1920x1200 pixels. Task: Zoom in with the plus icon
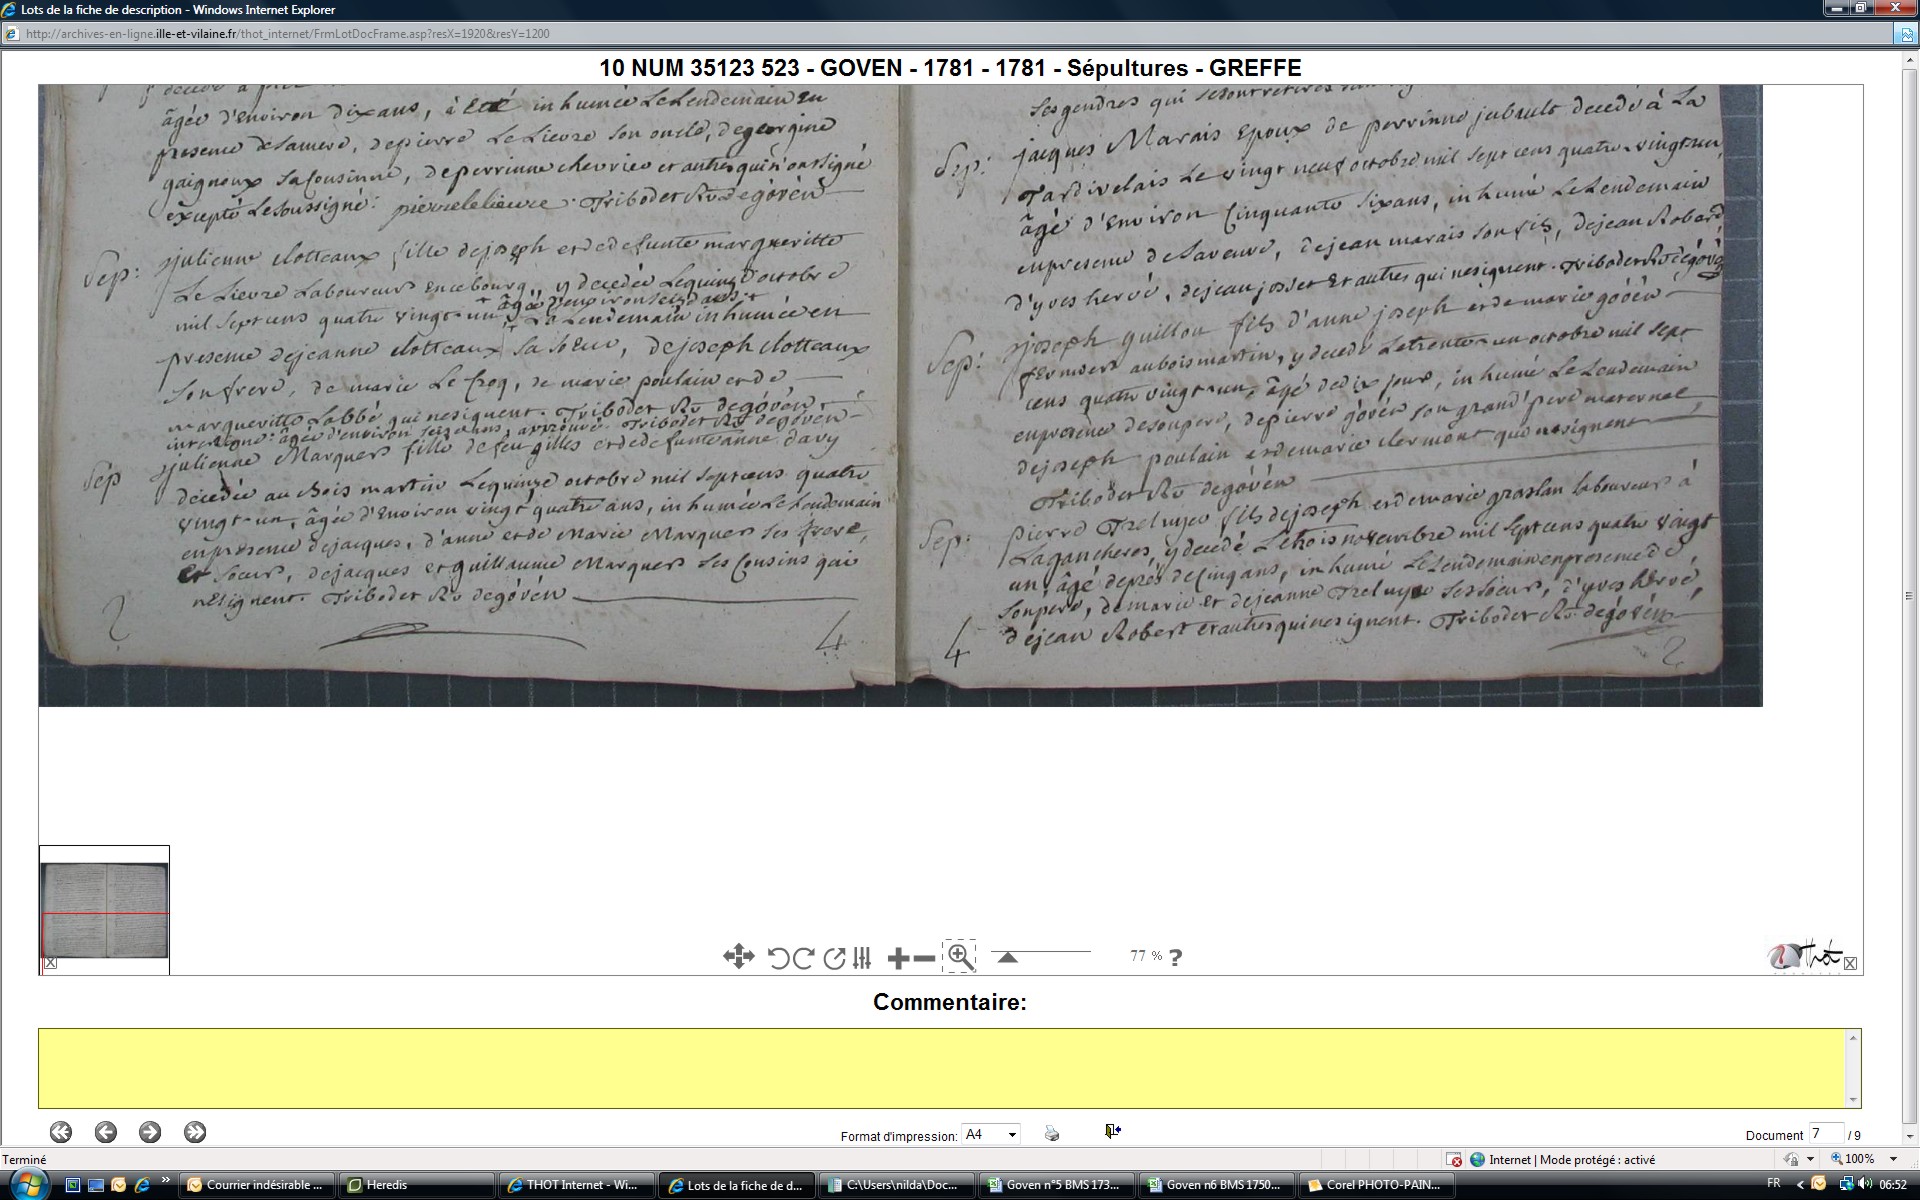coord(897,958)
